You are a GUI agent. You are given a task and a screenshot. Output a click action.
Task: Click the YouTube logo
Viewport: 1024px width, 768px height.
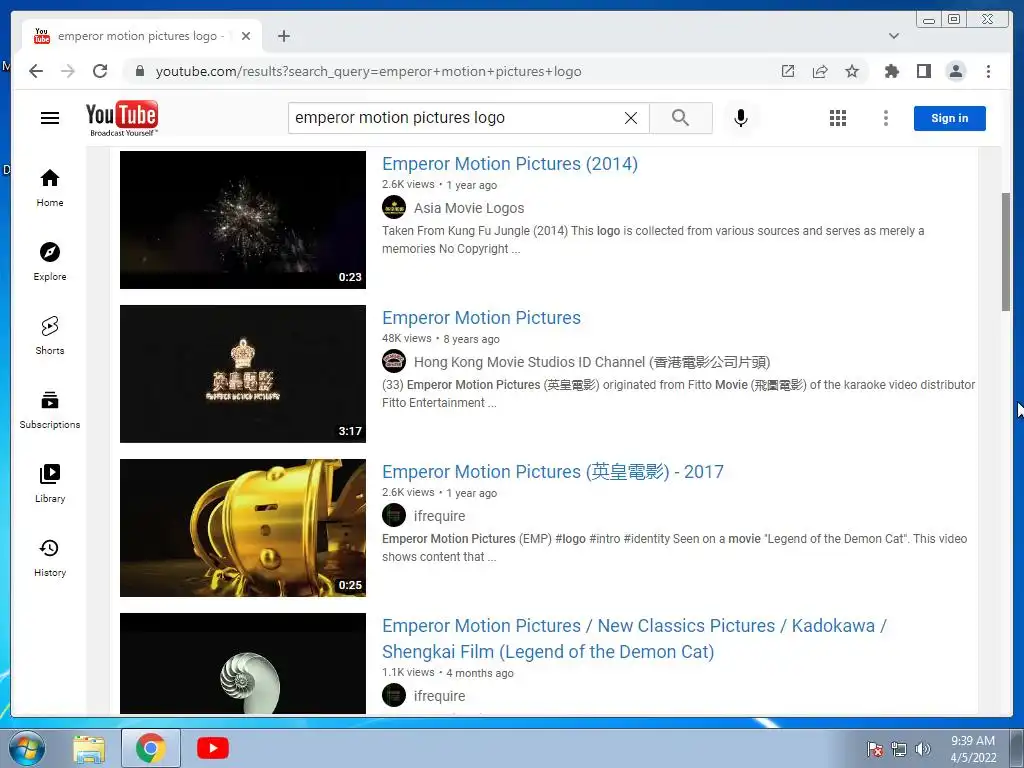(122, 118)
